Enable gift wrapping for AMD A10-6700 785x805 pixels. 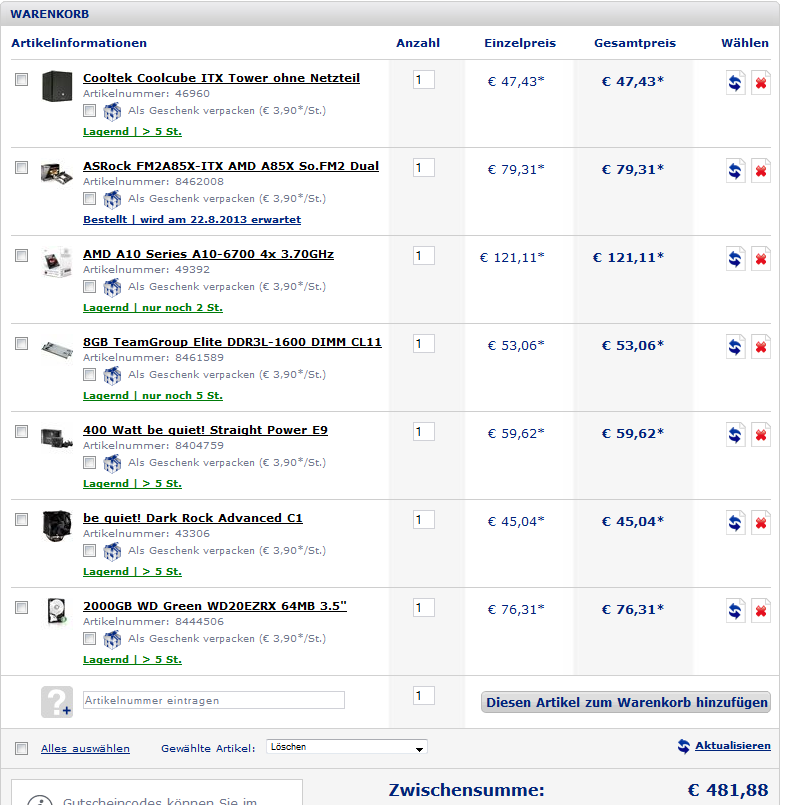click(89, 286)
